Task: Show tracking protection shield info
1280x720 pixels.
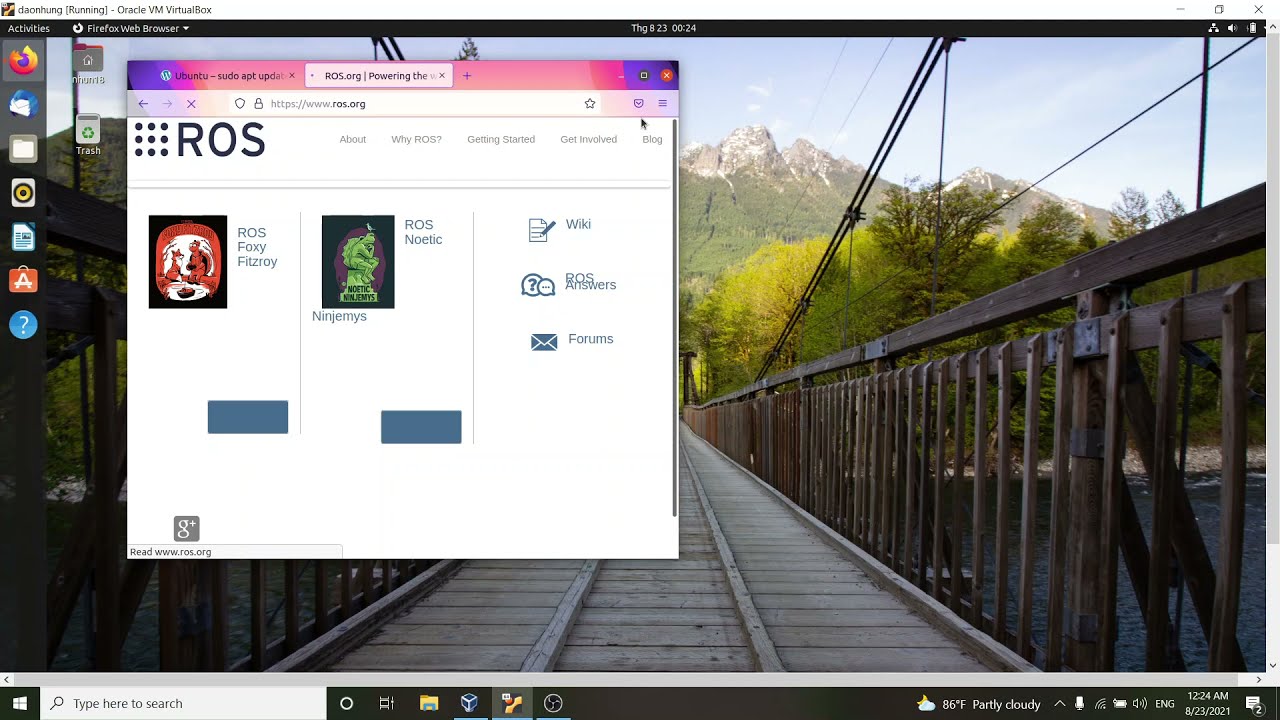Action: pos(240,103)
